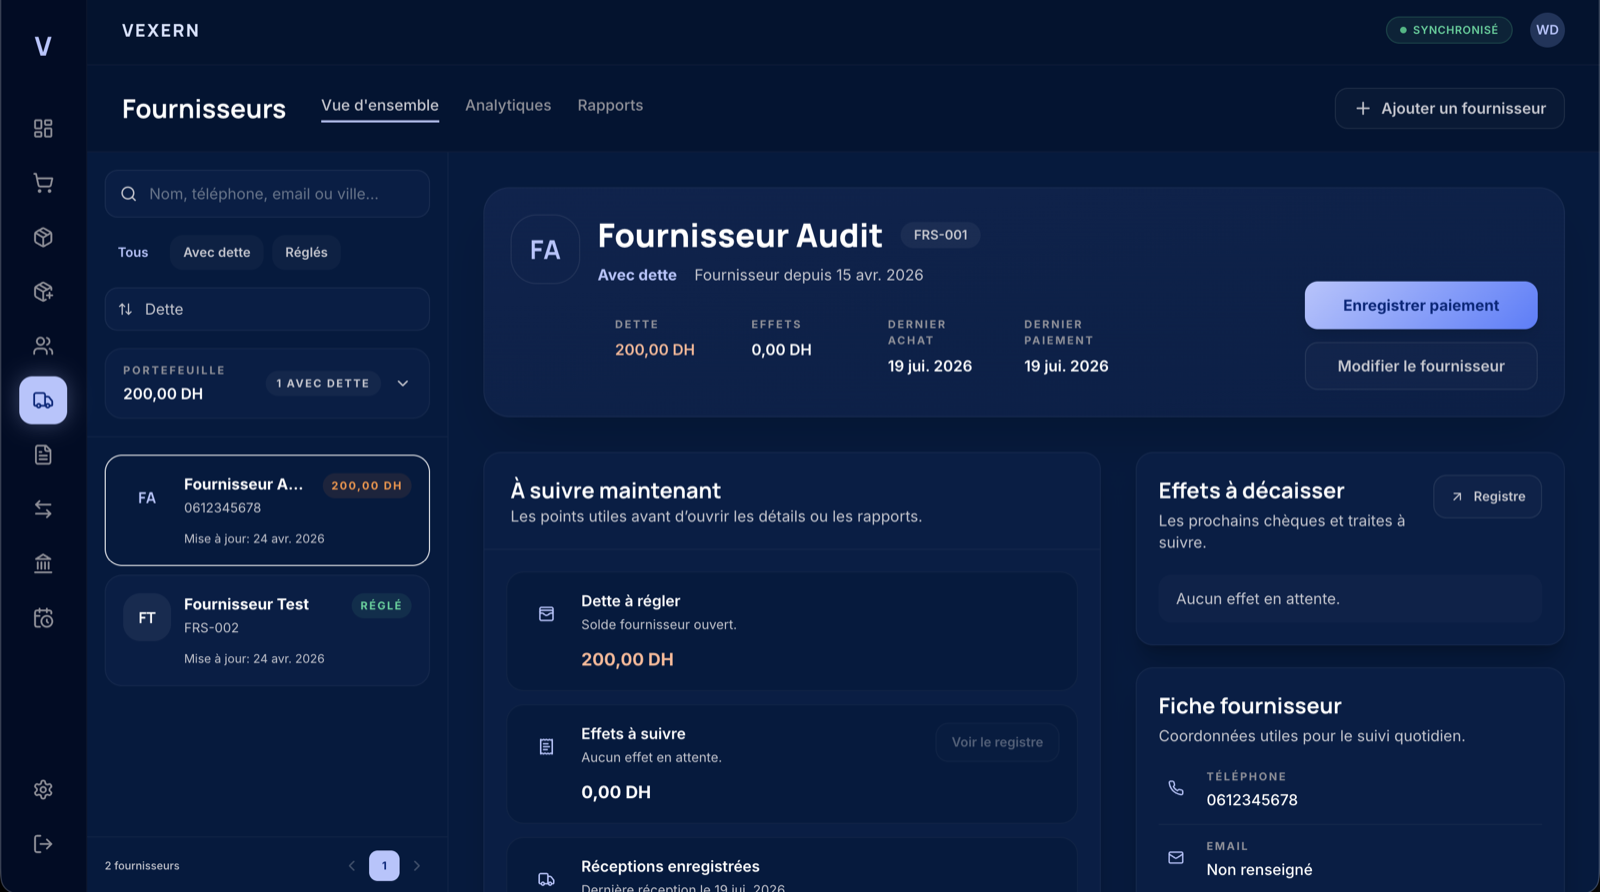
Task: Click the VEXERN brand name
Action: click(161, 31)
